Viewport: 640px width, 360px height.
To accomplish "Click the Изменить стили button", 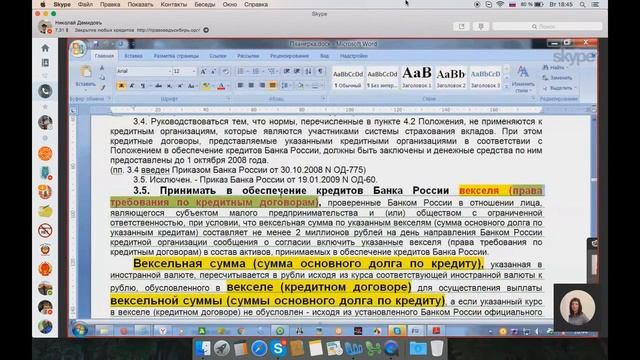I will [x=523, y=80].
